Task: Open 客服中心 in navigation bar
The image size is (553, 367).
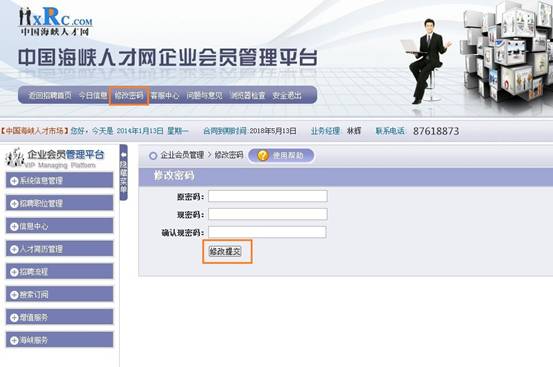Action: 165,95
